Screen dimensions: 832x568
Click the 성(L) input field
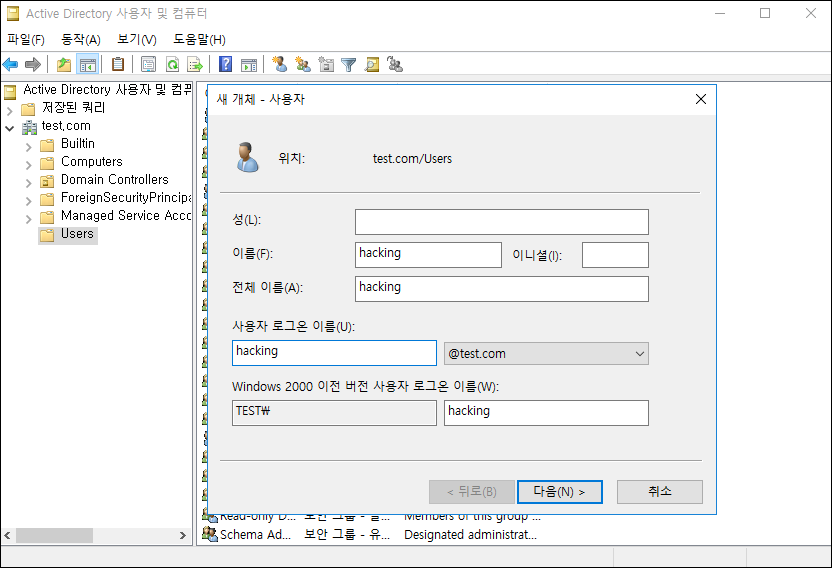502,222
